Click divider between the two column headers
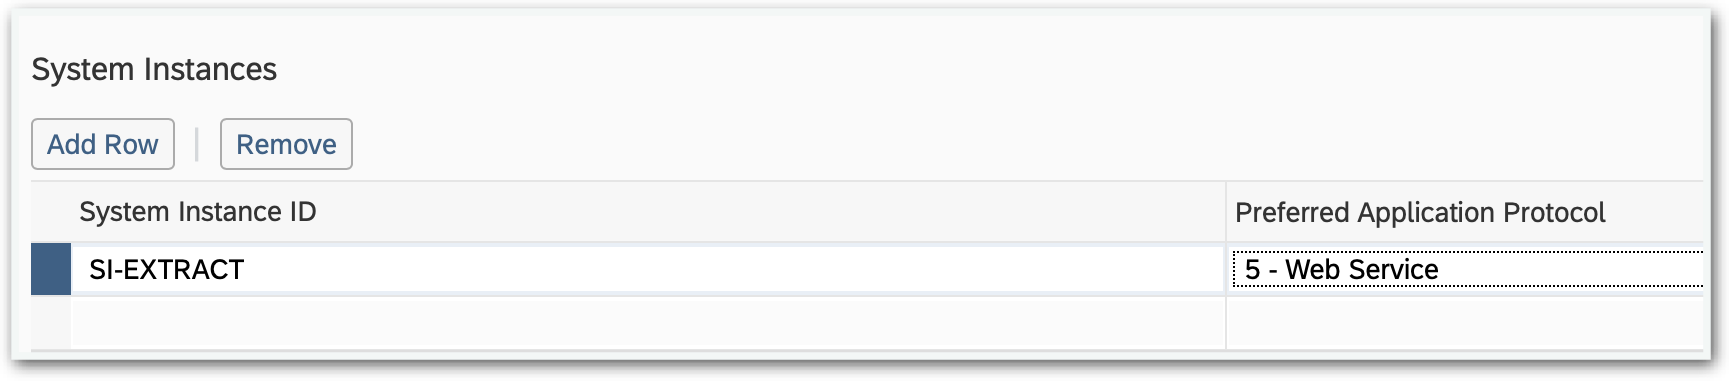The width and height of the screenshot is (1729, 381). 1226,212
